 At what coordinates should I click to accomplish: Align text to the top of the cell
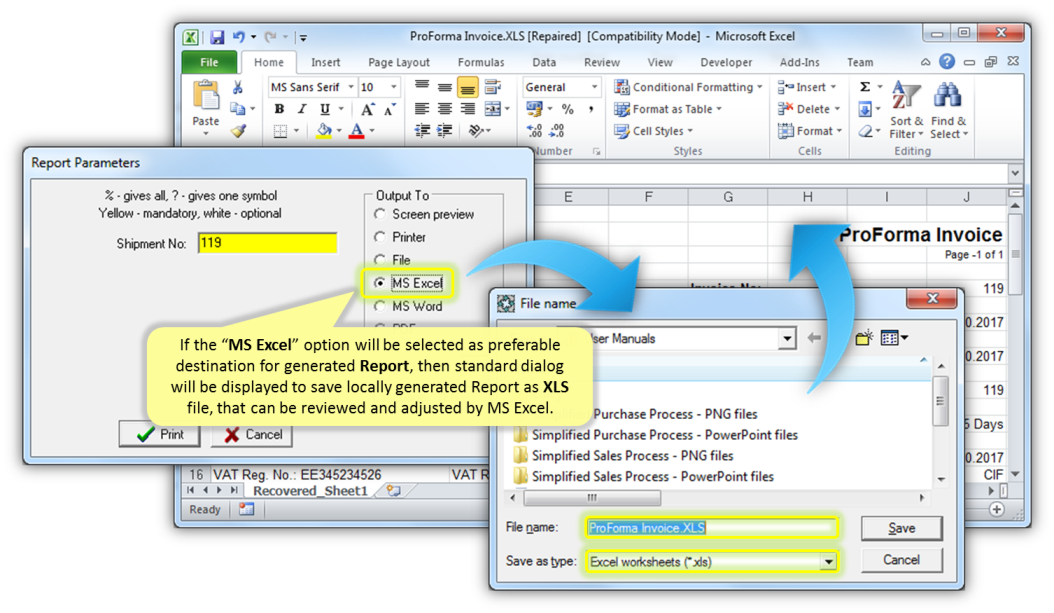tap(421, 87)
